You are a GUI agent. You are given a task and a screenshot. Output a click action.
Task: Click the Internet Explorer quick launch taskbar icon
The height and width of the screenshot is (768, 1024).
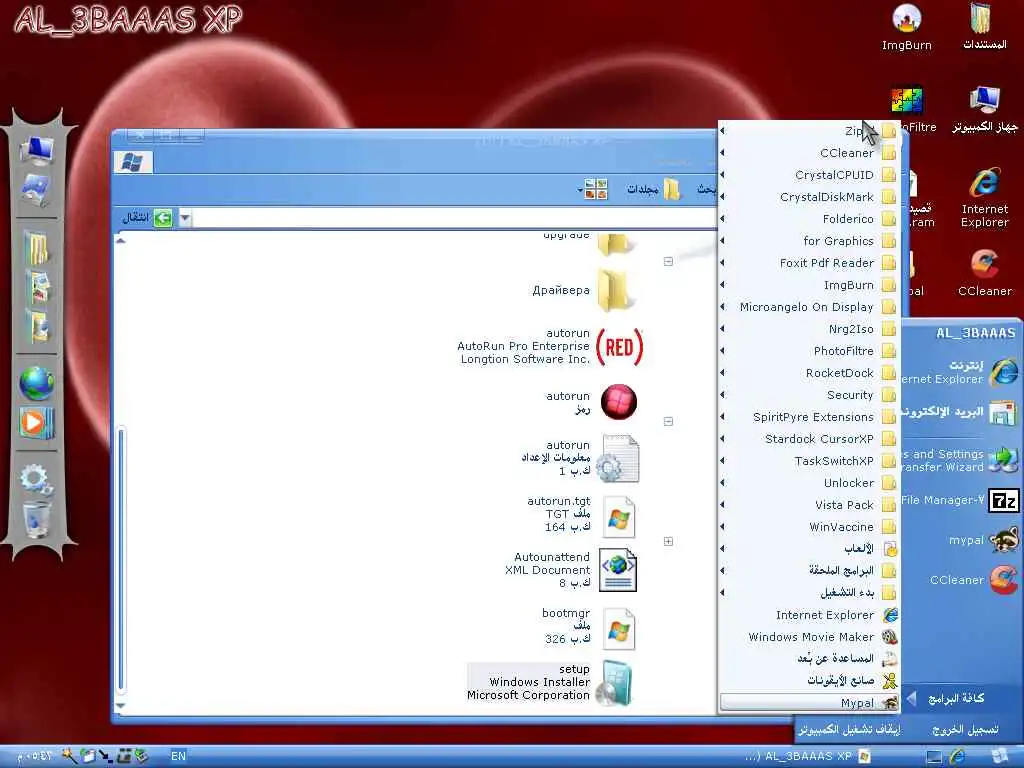(x=957, y=756)
